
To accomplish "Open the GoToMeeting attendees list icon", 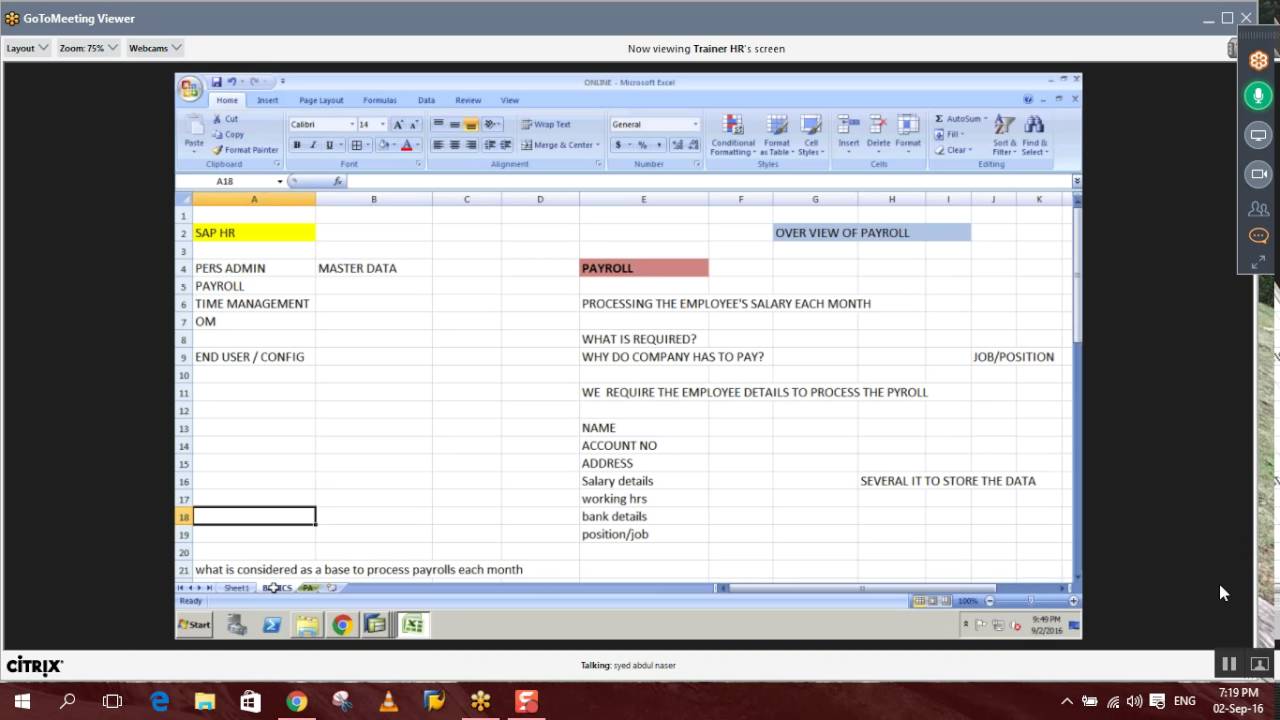I will (1258, 209).
